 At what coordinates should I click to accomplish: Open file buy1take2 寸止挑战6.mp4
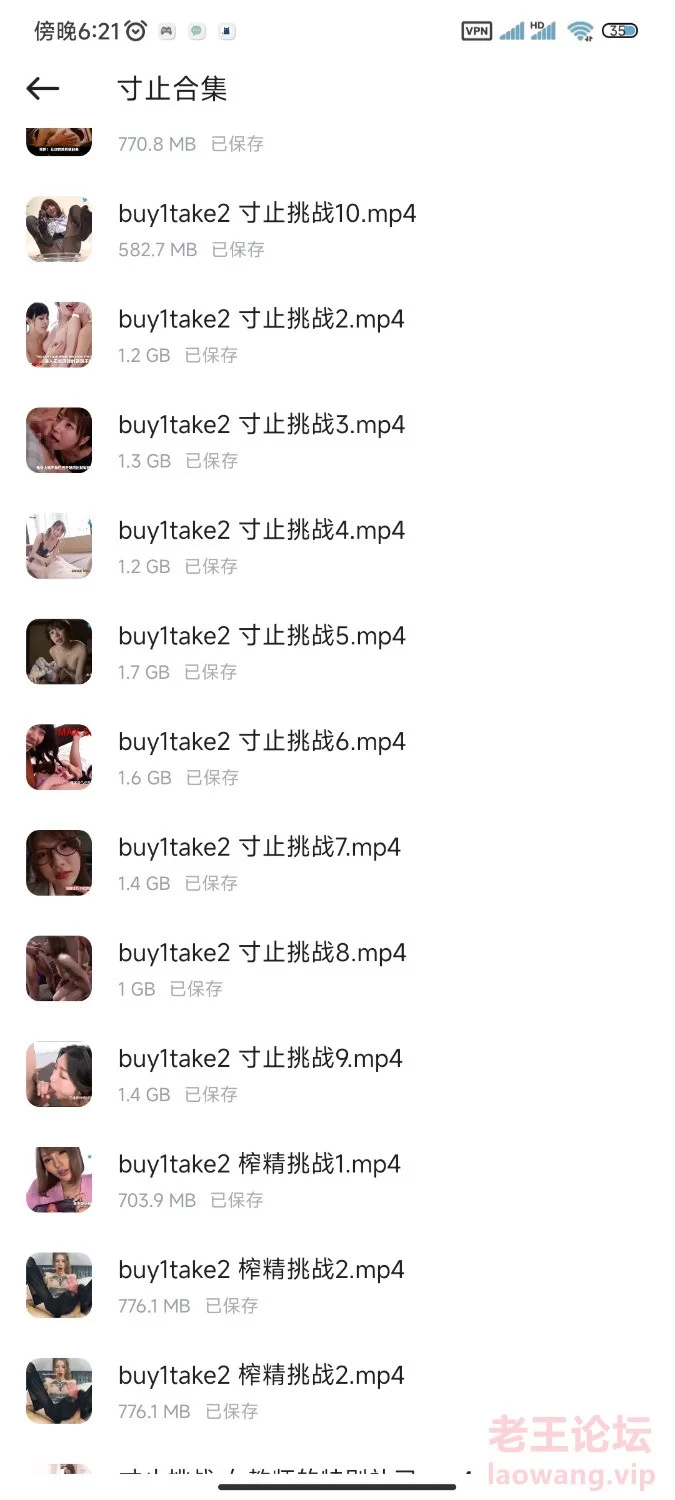[337, 756]
